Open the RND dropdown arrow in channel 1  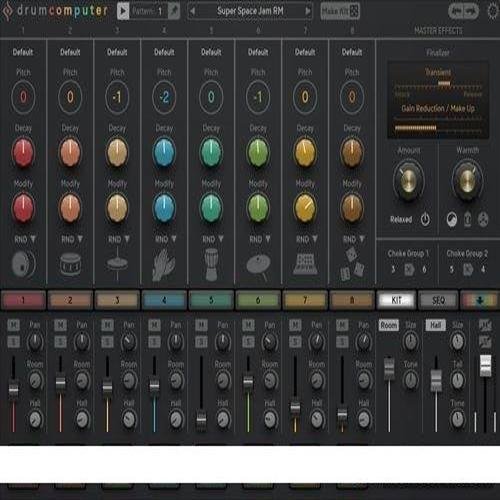[x=33, y=239]
